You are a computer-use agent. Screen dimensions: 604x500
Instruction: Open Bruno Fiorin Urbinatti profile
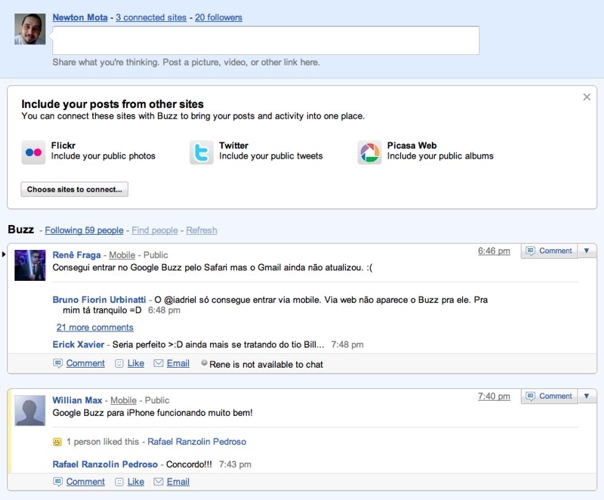(x=99, y=300)
